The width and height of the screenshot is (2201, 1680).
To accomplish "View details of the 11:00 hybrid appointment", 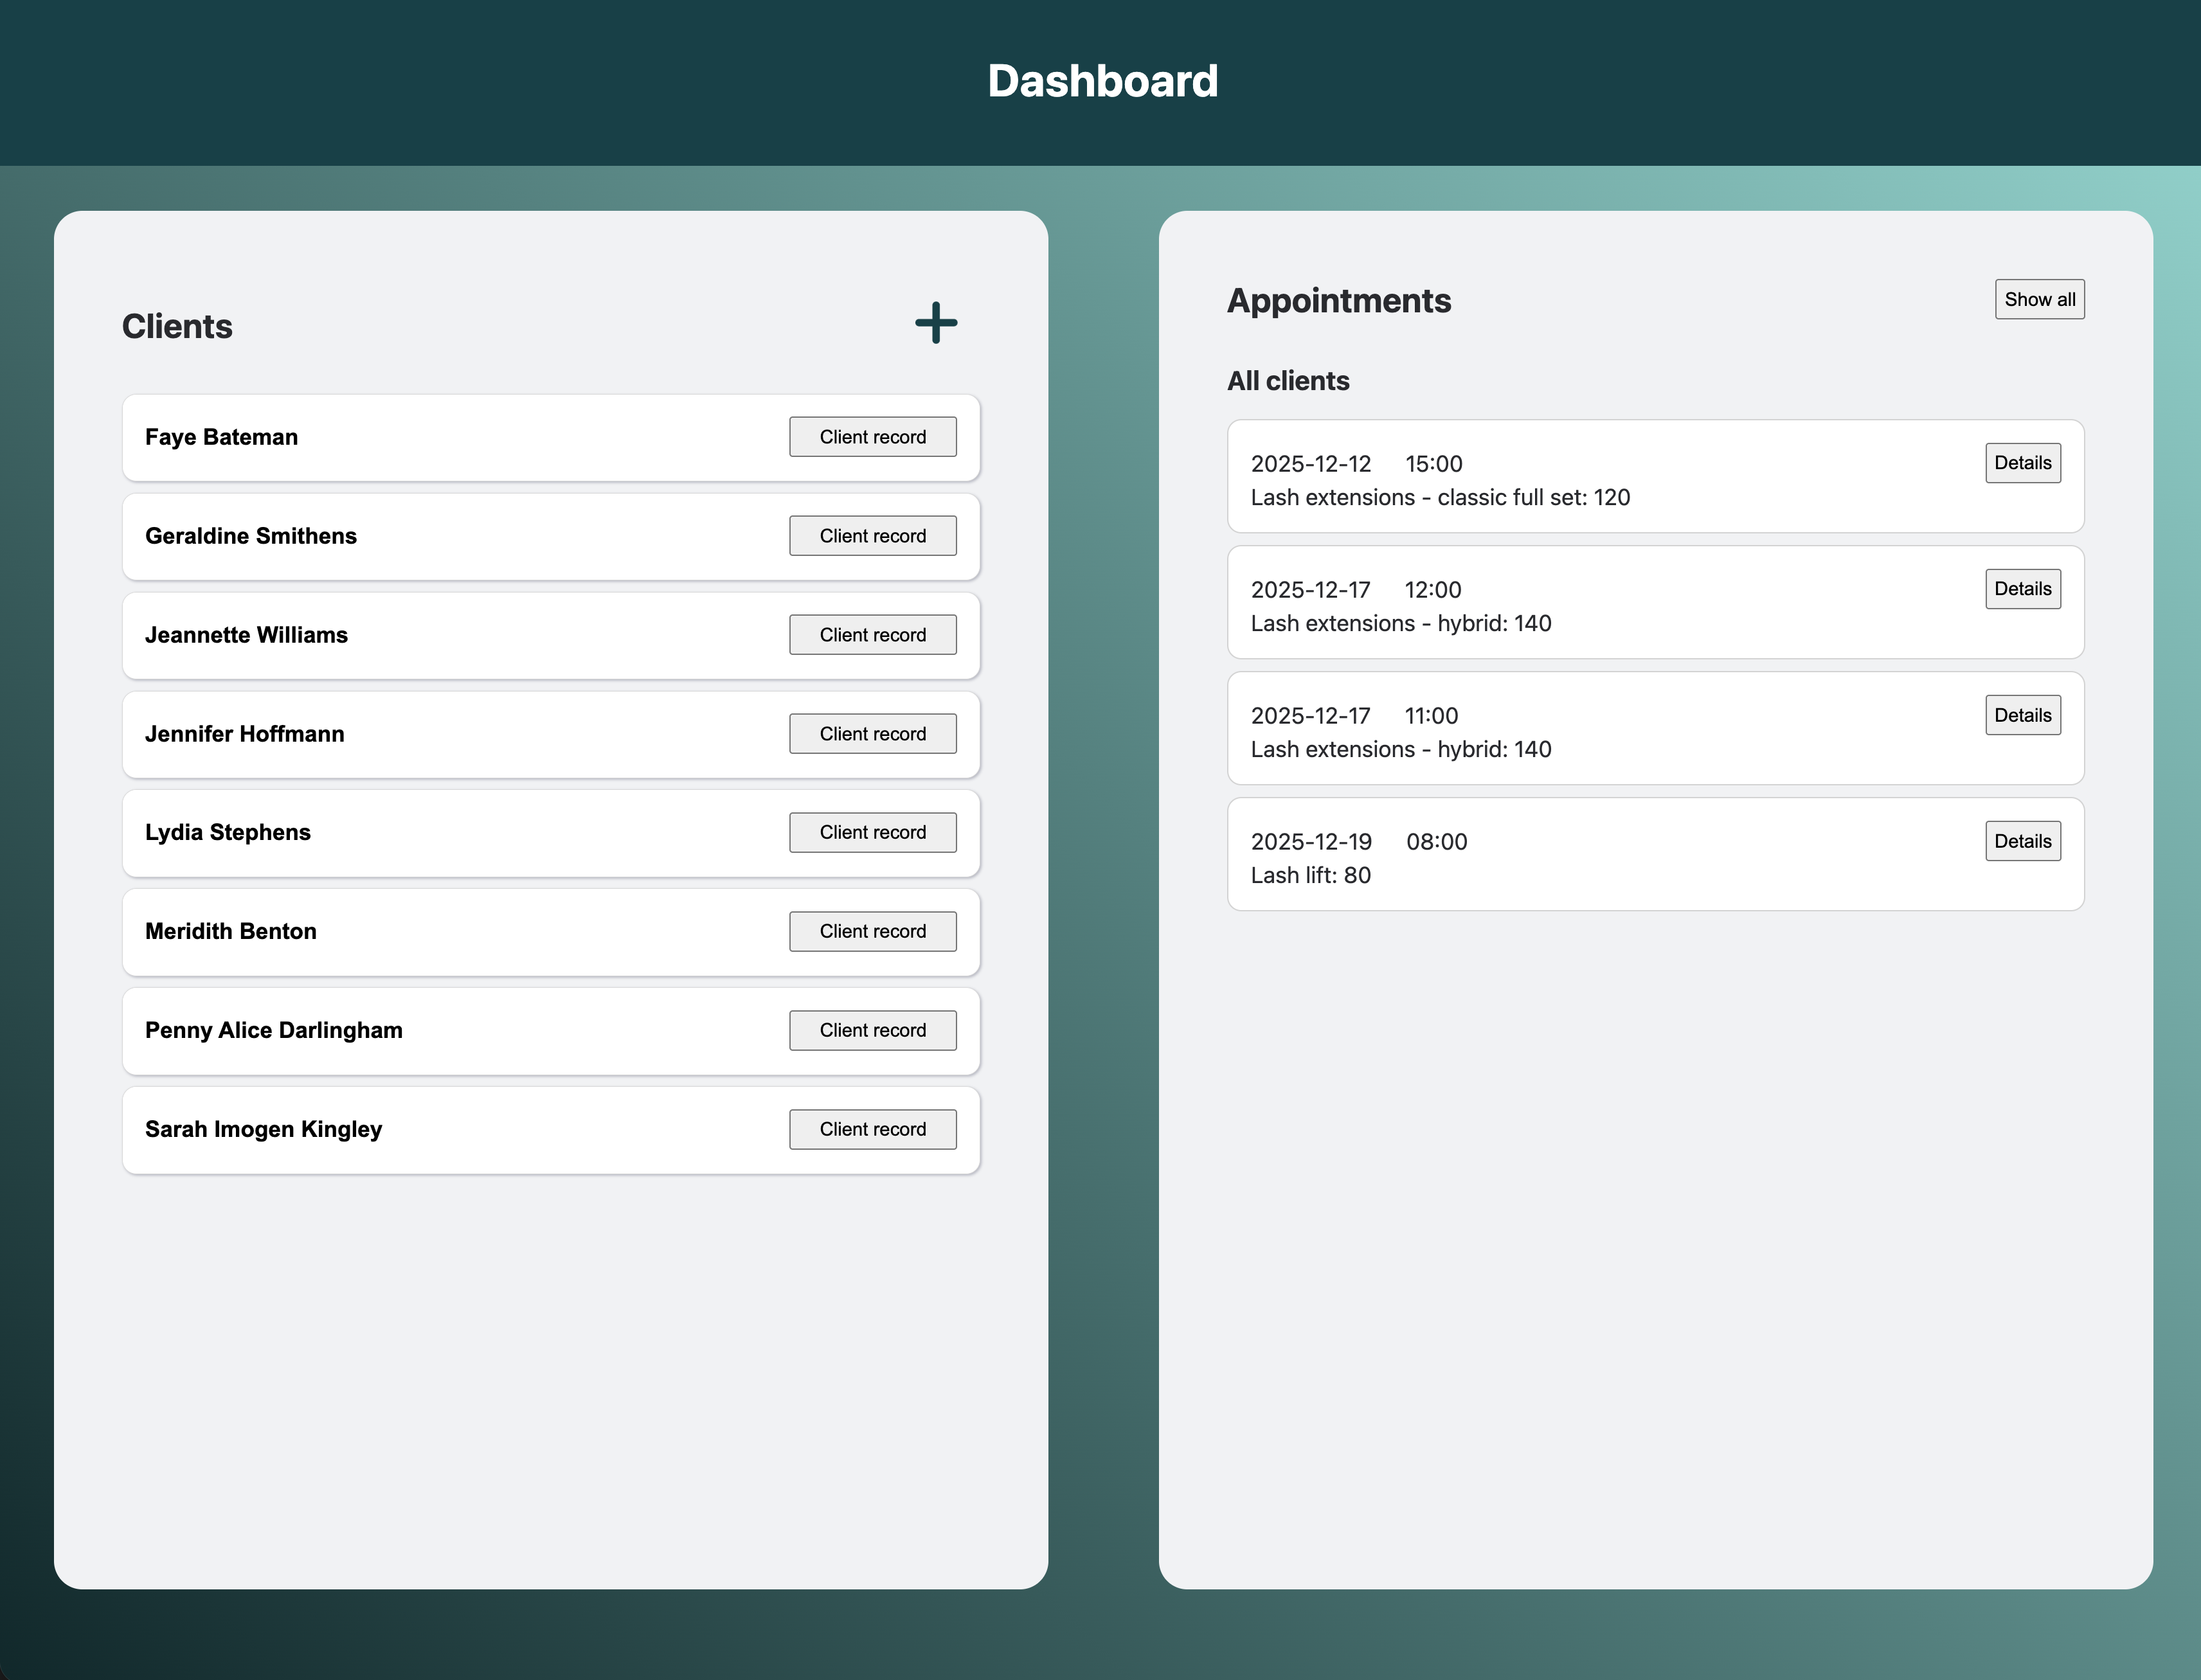I will click(2022, 714).
